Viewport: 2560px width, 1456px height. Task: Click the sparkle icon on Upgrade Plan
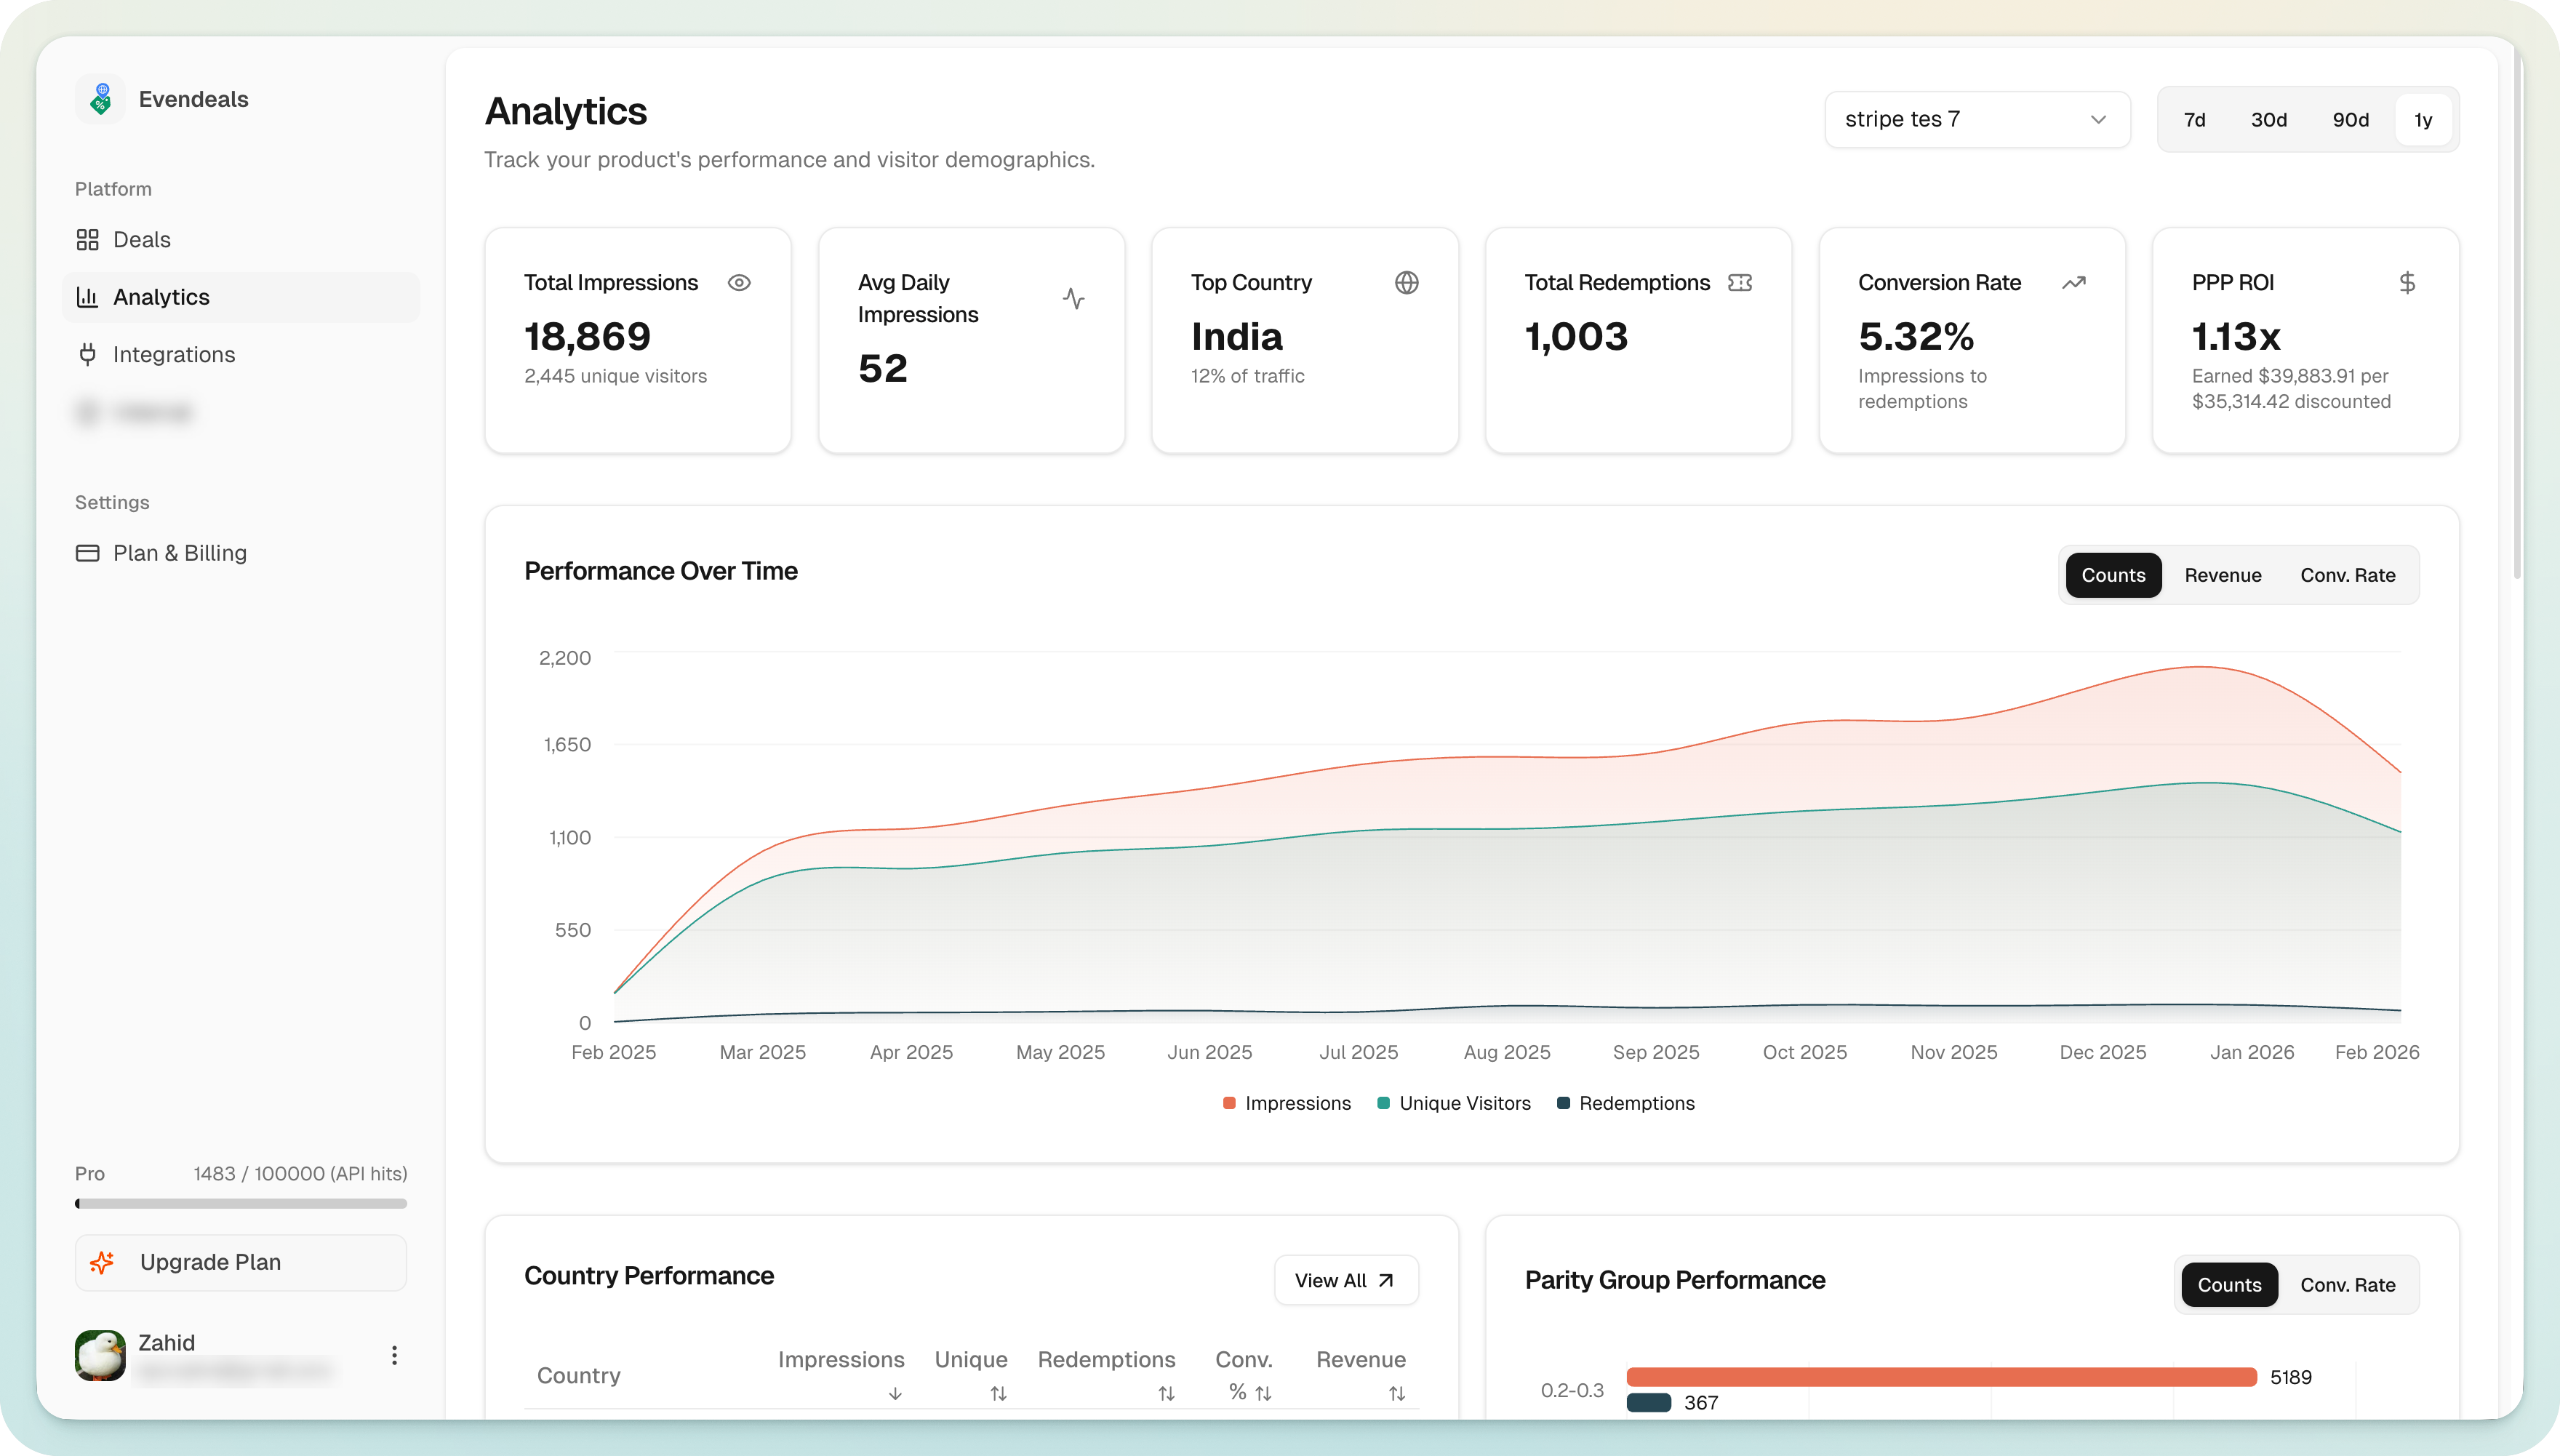(x=102, y=1262)
